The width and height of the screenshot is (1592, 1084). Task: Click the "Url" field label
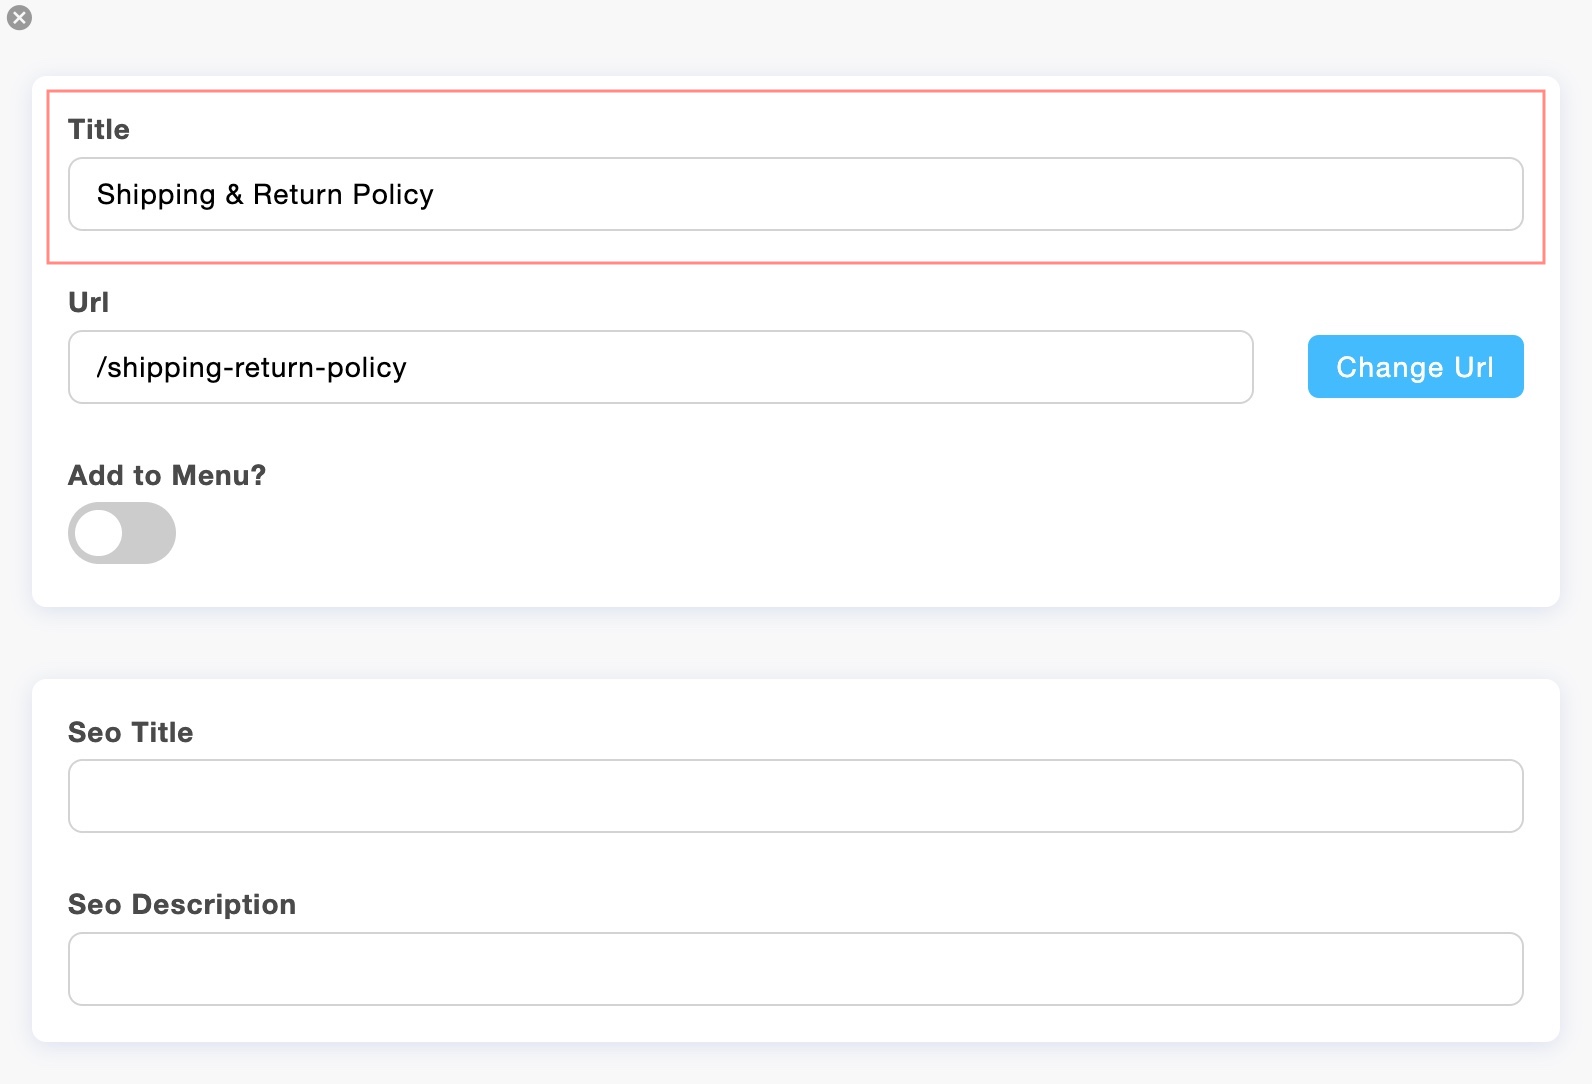88,302
